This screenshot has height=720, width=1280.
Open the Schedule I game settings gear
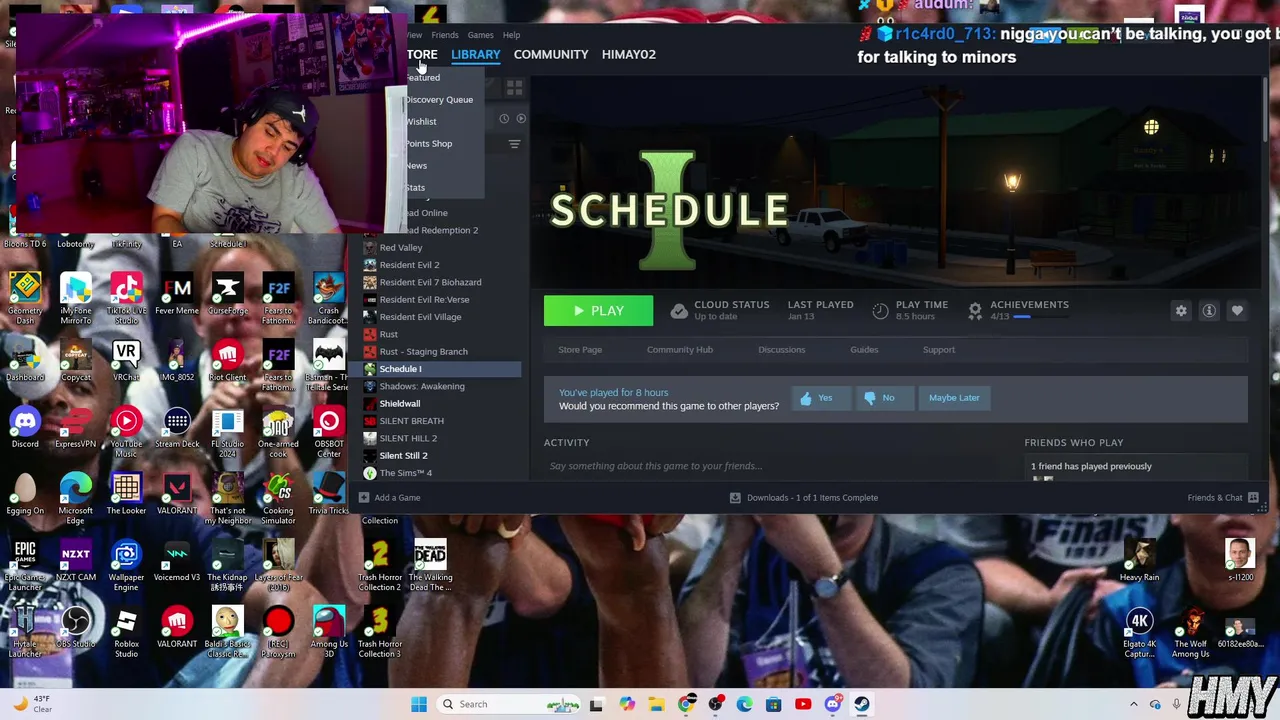pyautogui.click(x=1181, y=311)
